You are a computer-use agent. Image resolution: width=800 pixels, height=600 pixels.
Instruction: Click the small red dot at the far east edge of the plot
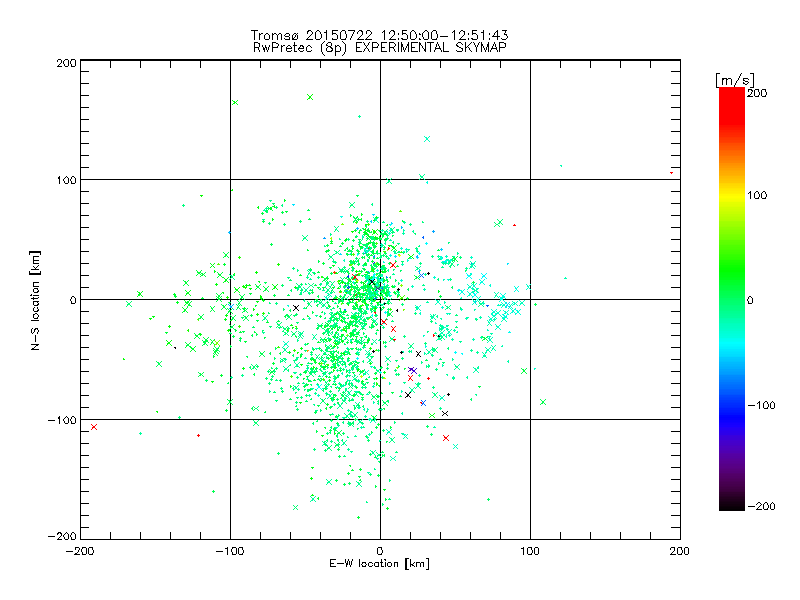click(671, 173)
